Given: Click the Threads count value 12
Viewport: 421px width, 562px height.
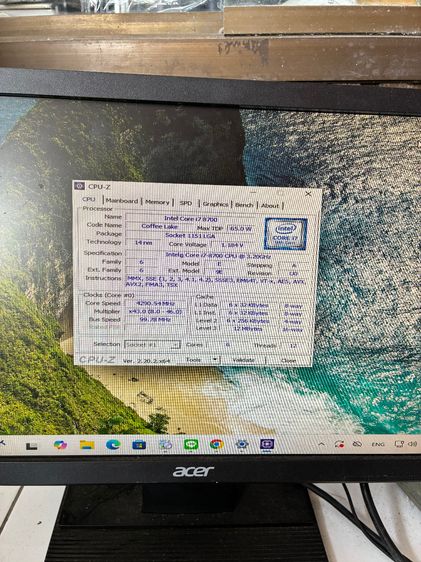Looking at the screenshot, I should (x=293, y=346).
